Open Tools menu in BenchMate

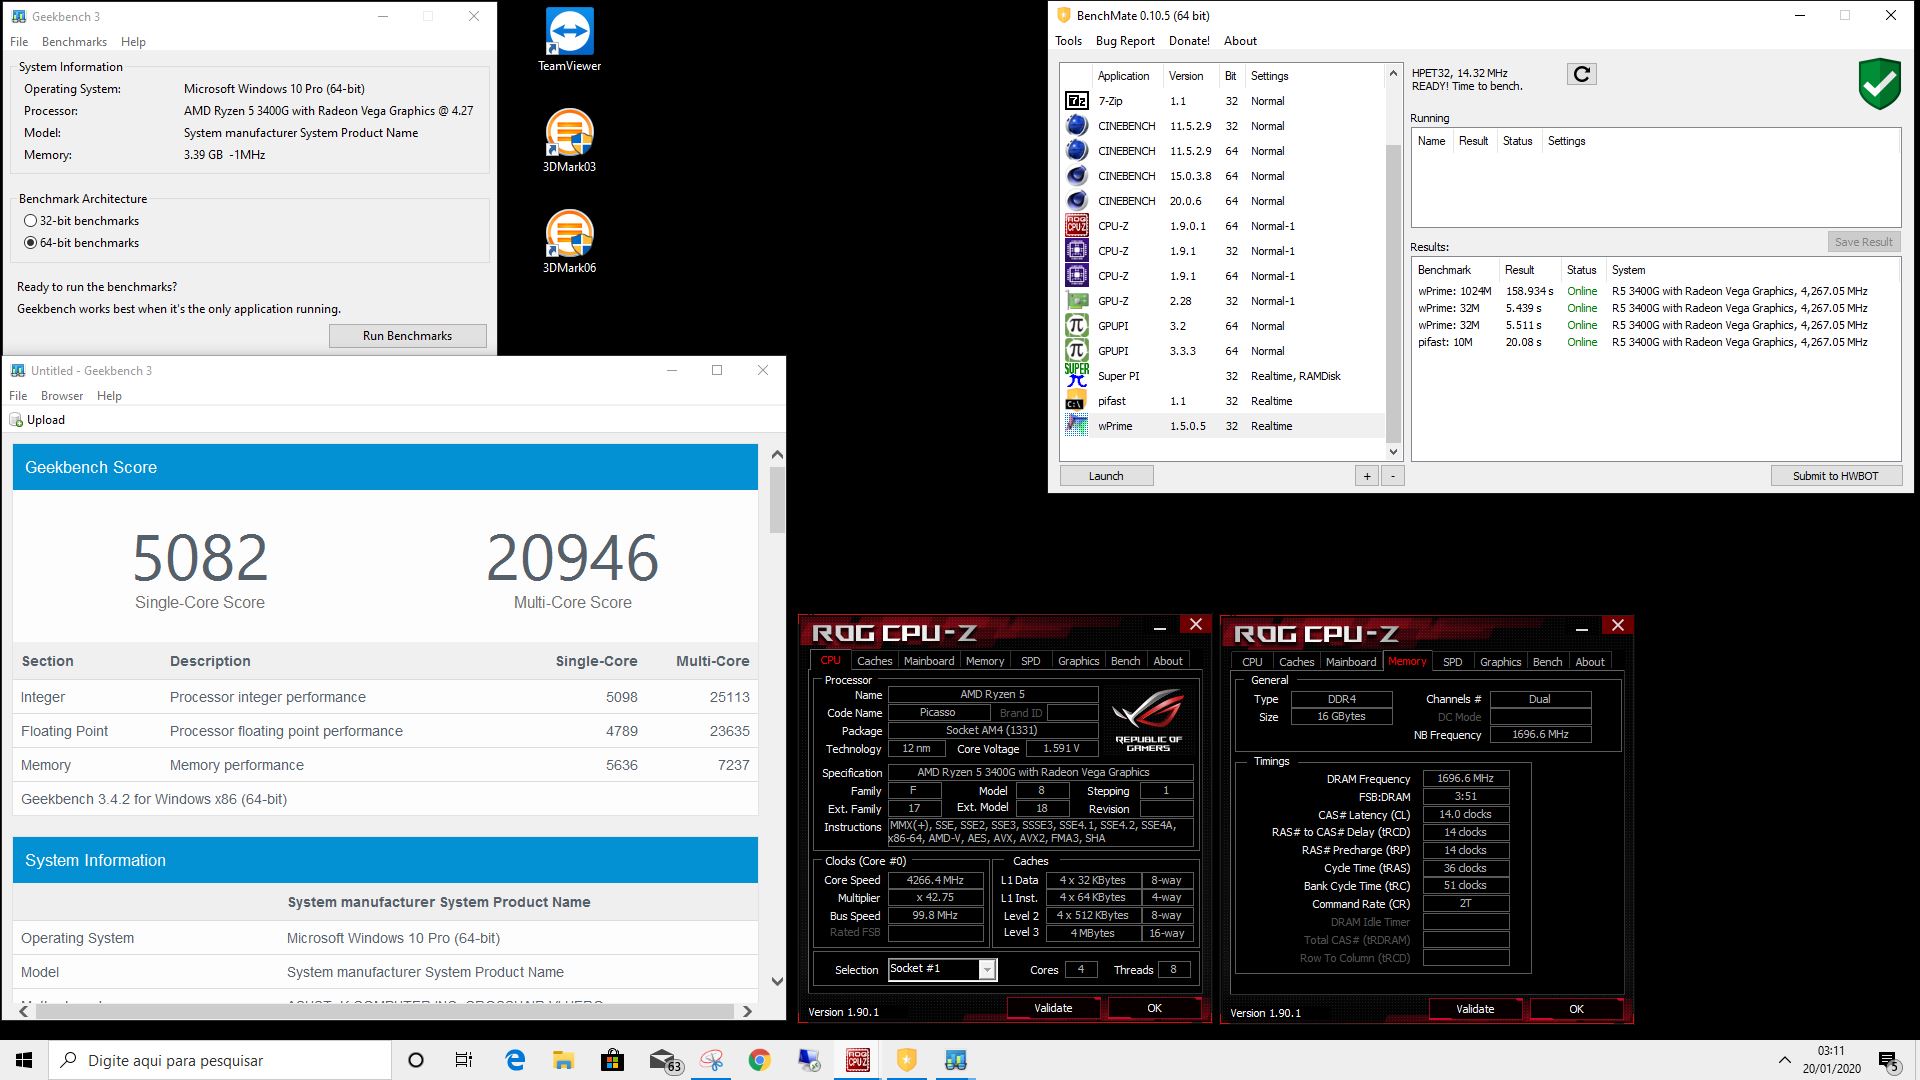pos(1068,41)
